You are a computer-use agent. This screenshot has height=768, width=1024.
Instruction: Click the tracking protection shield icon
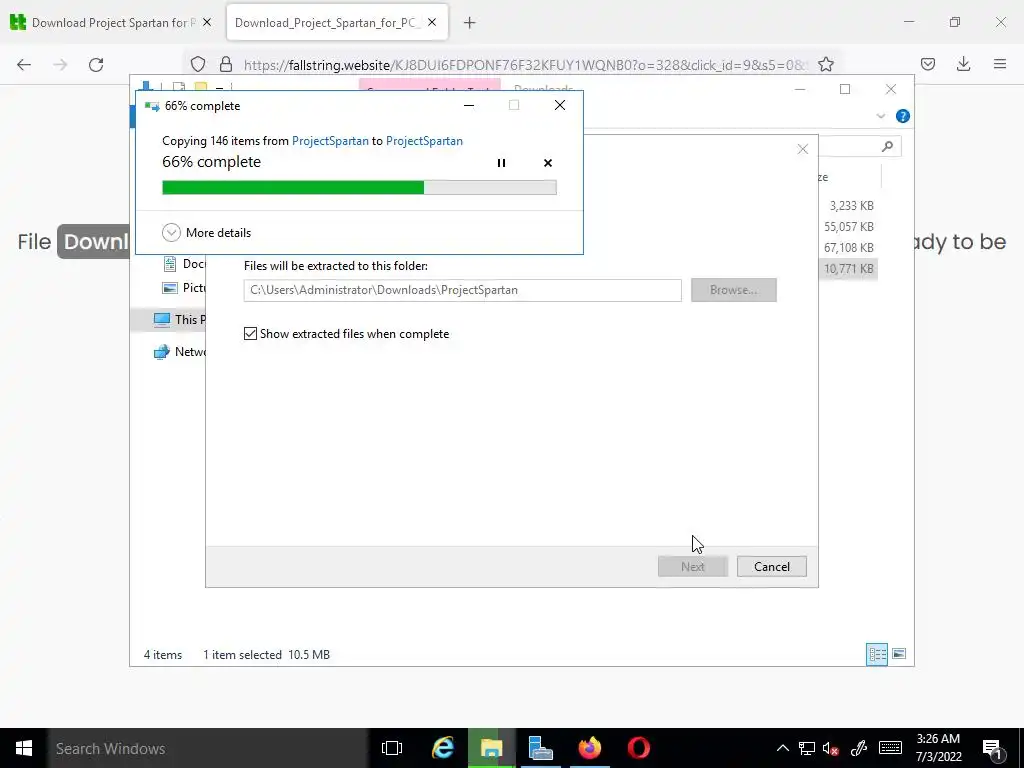(198, 65)
